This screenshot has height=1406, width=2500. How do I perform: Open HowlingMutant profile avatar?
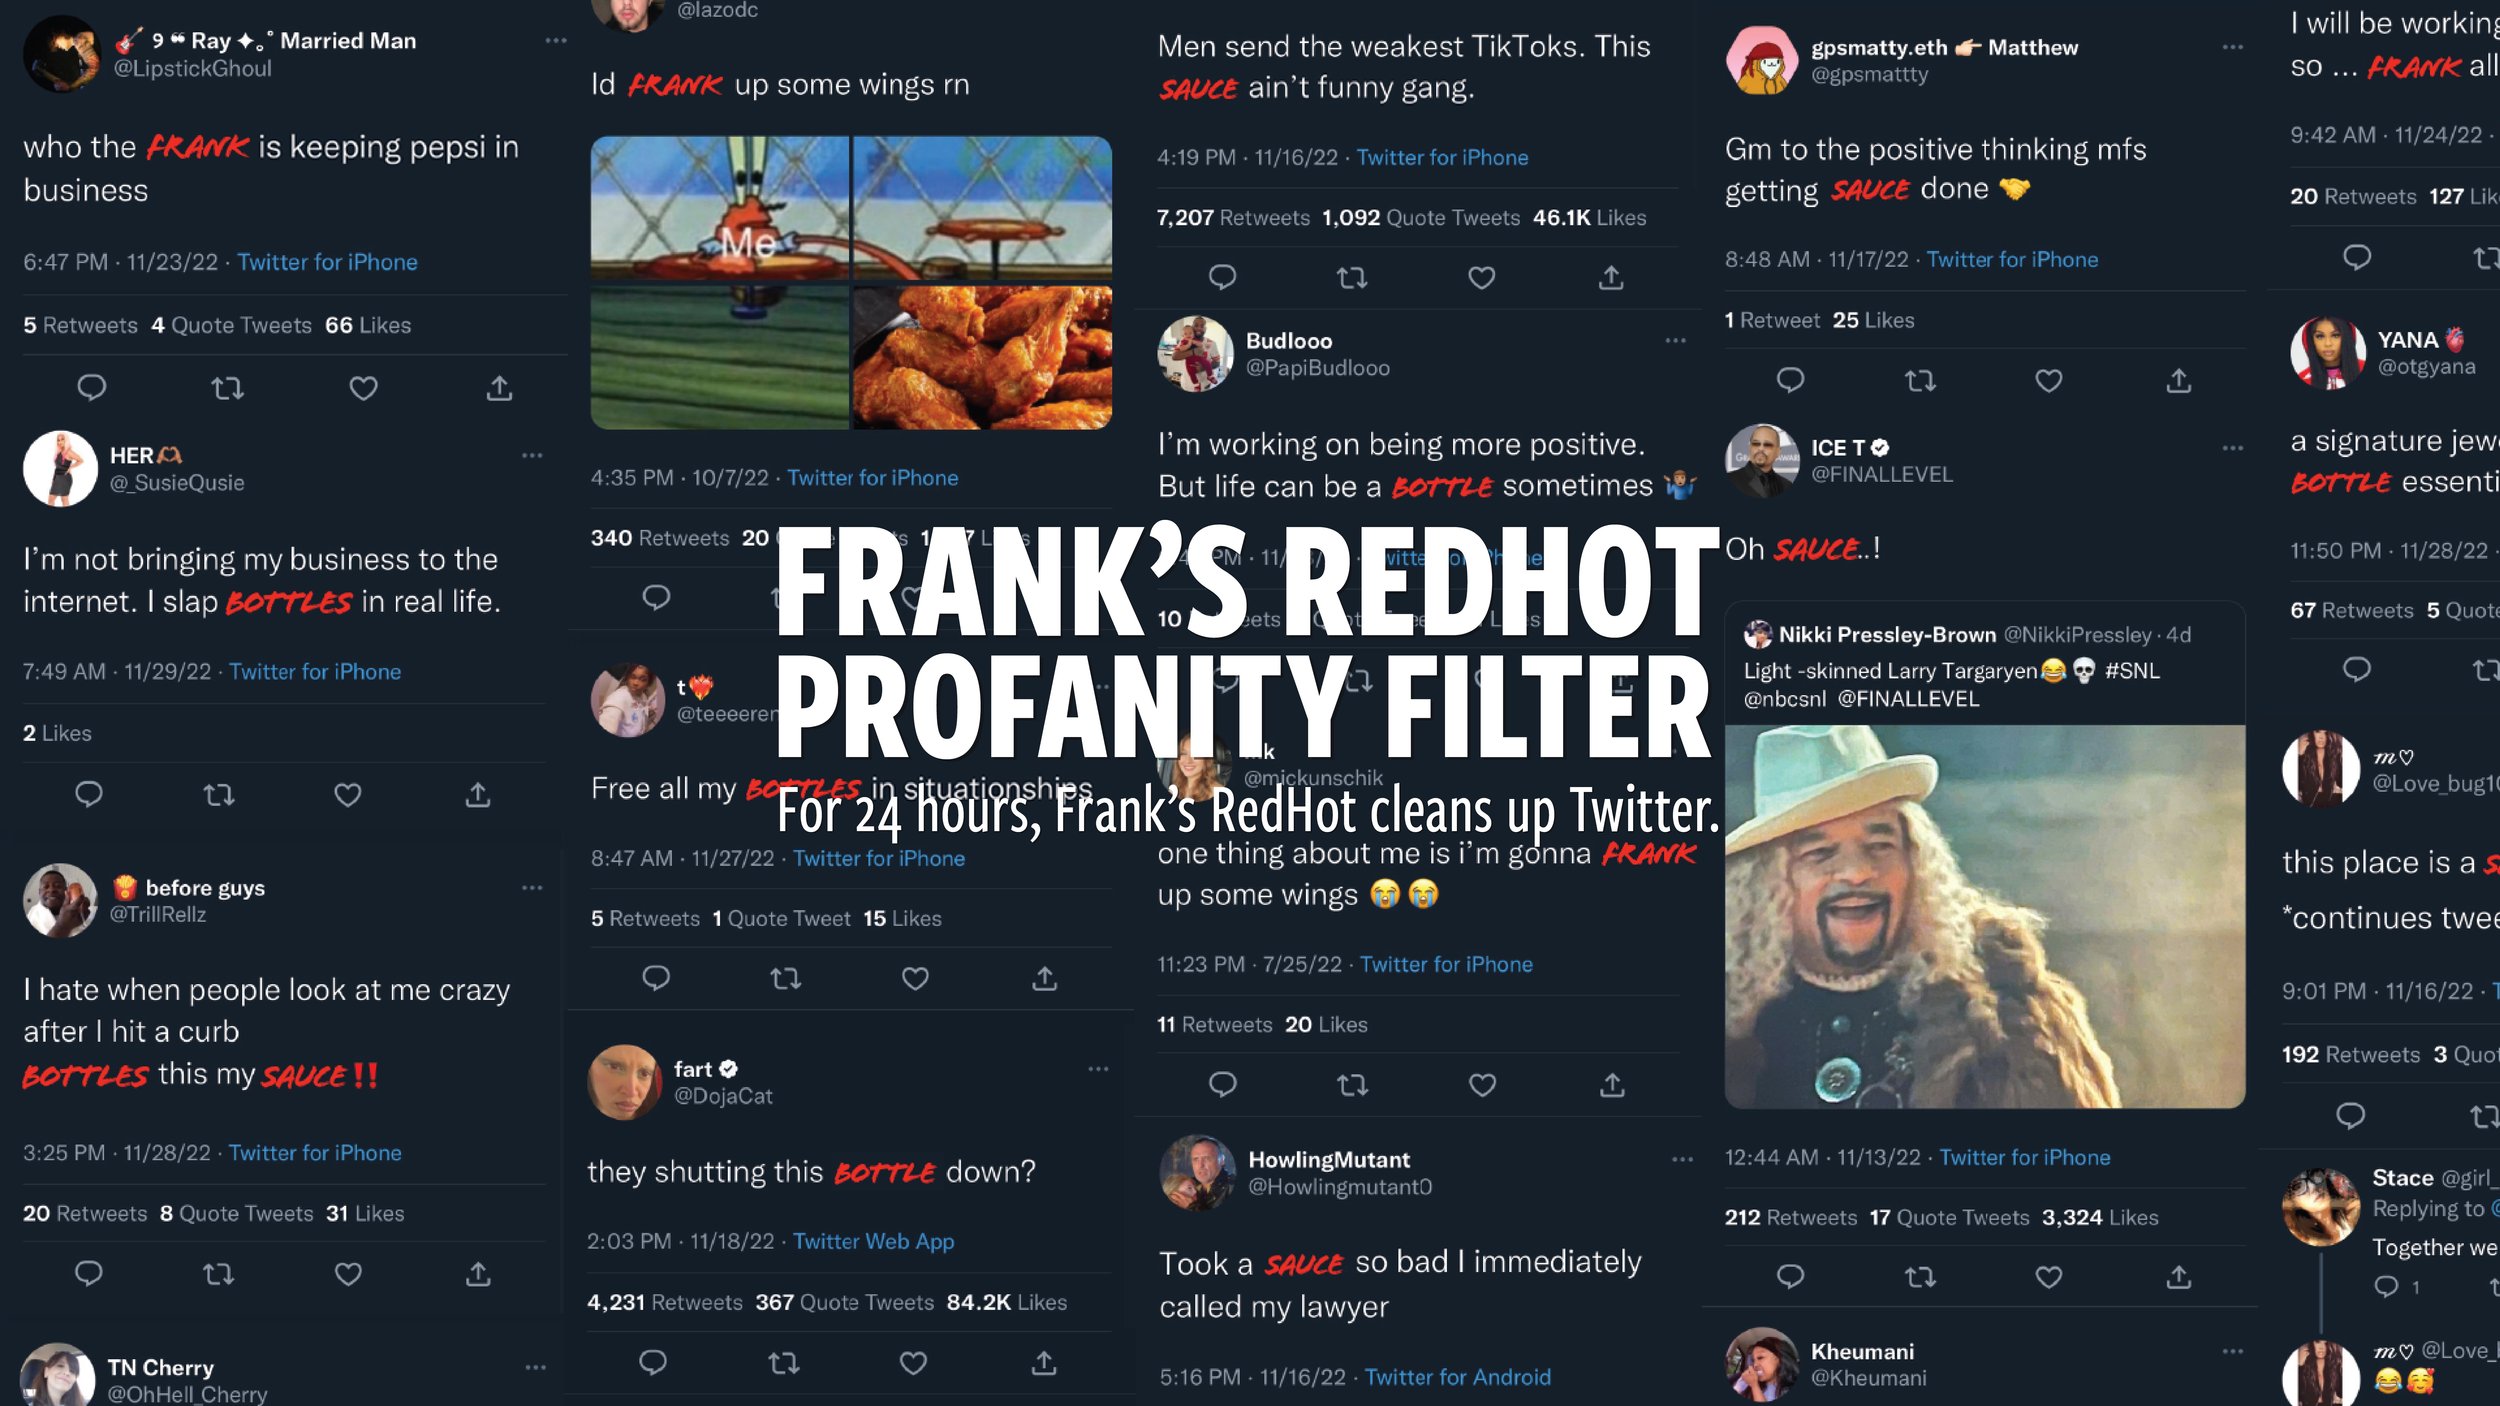(x=1197, y=1172)
